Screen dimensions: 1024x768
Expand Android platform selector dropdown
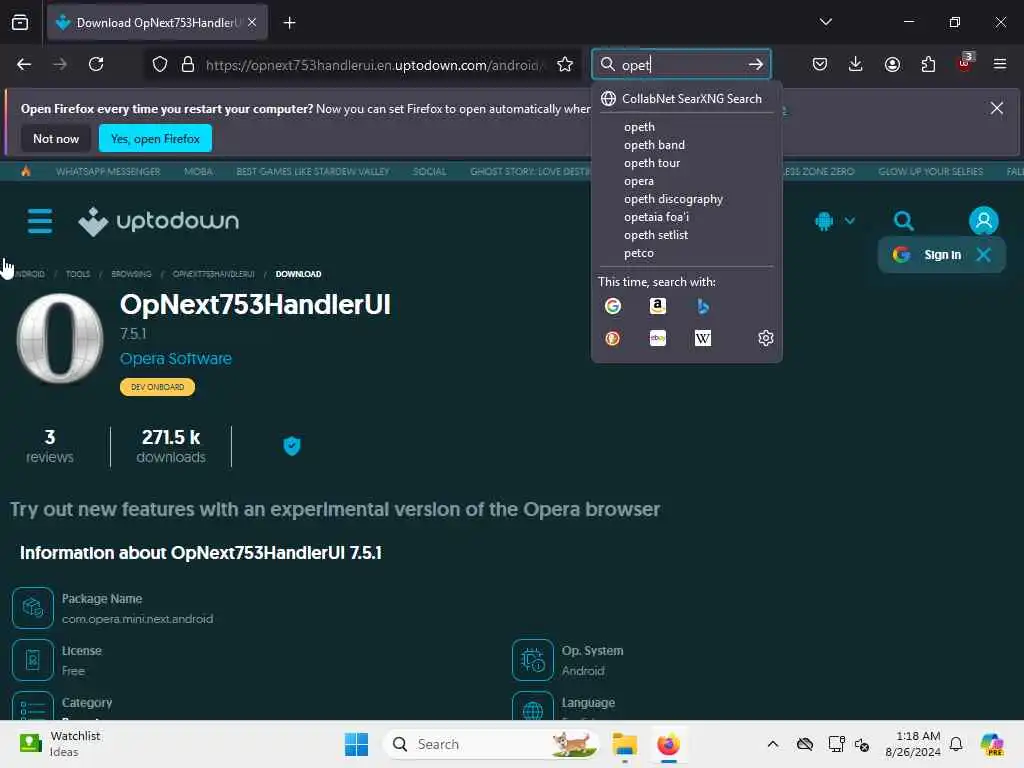pyautogui.click(x=835, y=221)
